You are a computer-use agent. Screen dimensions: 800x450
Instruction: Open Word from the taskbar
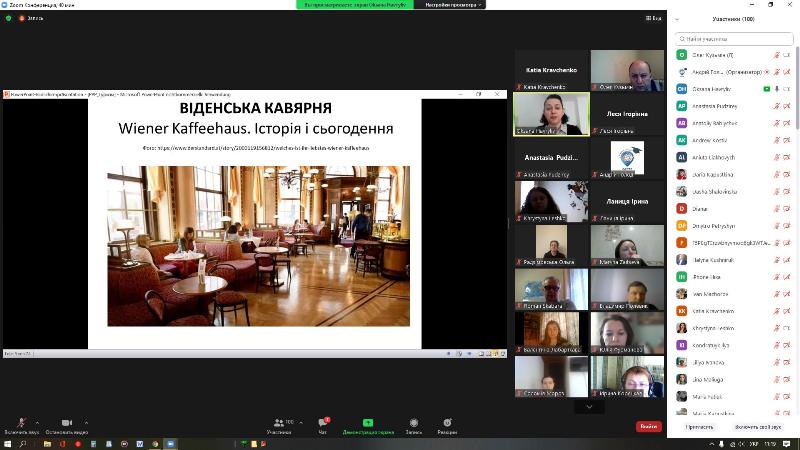[140, 444]
